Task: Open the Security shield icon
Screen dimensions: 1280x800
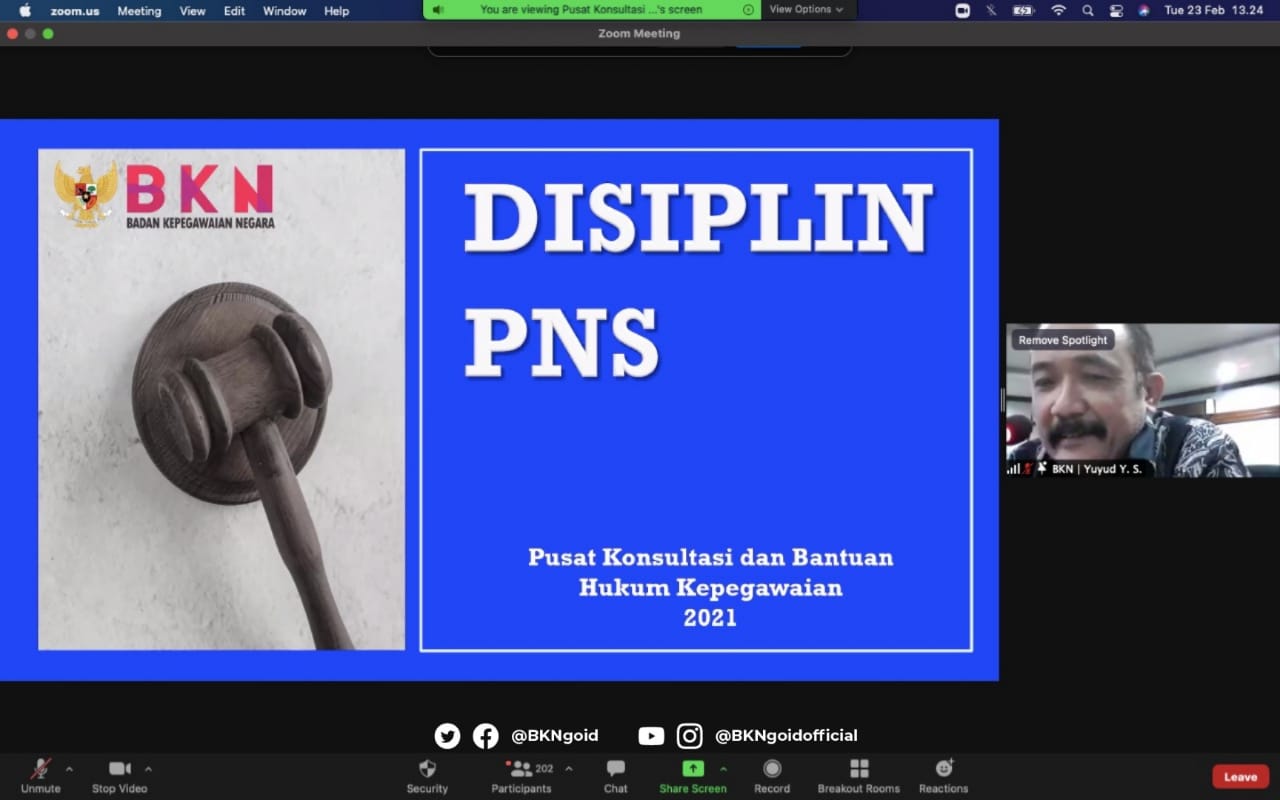Action: click(x=427, y=769)
